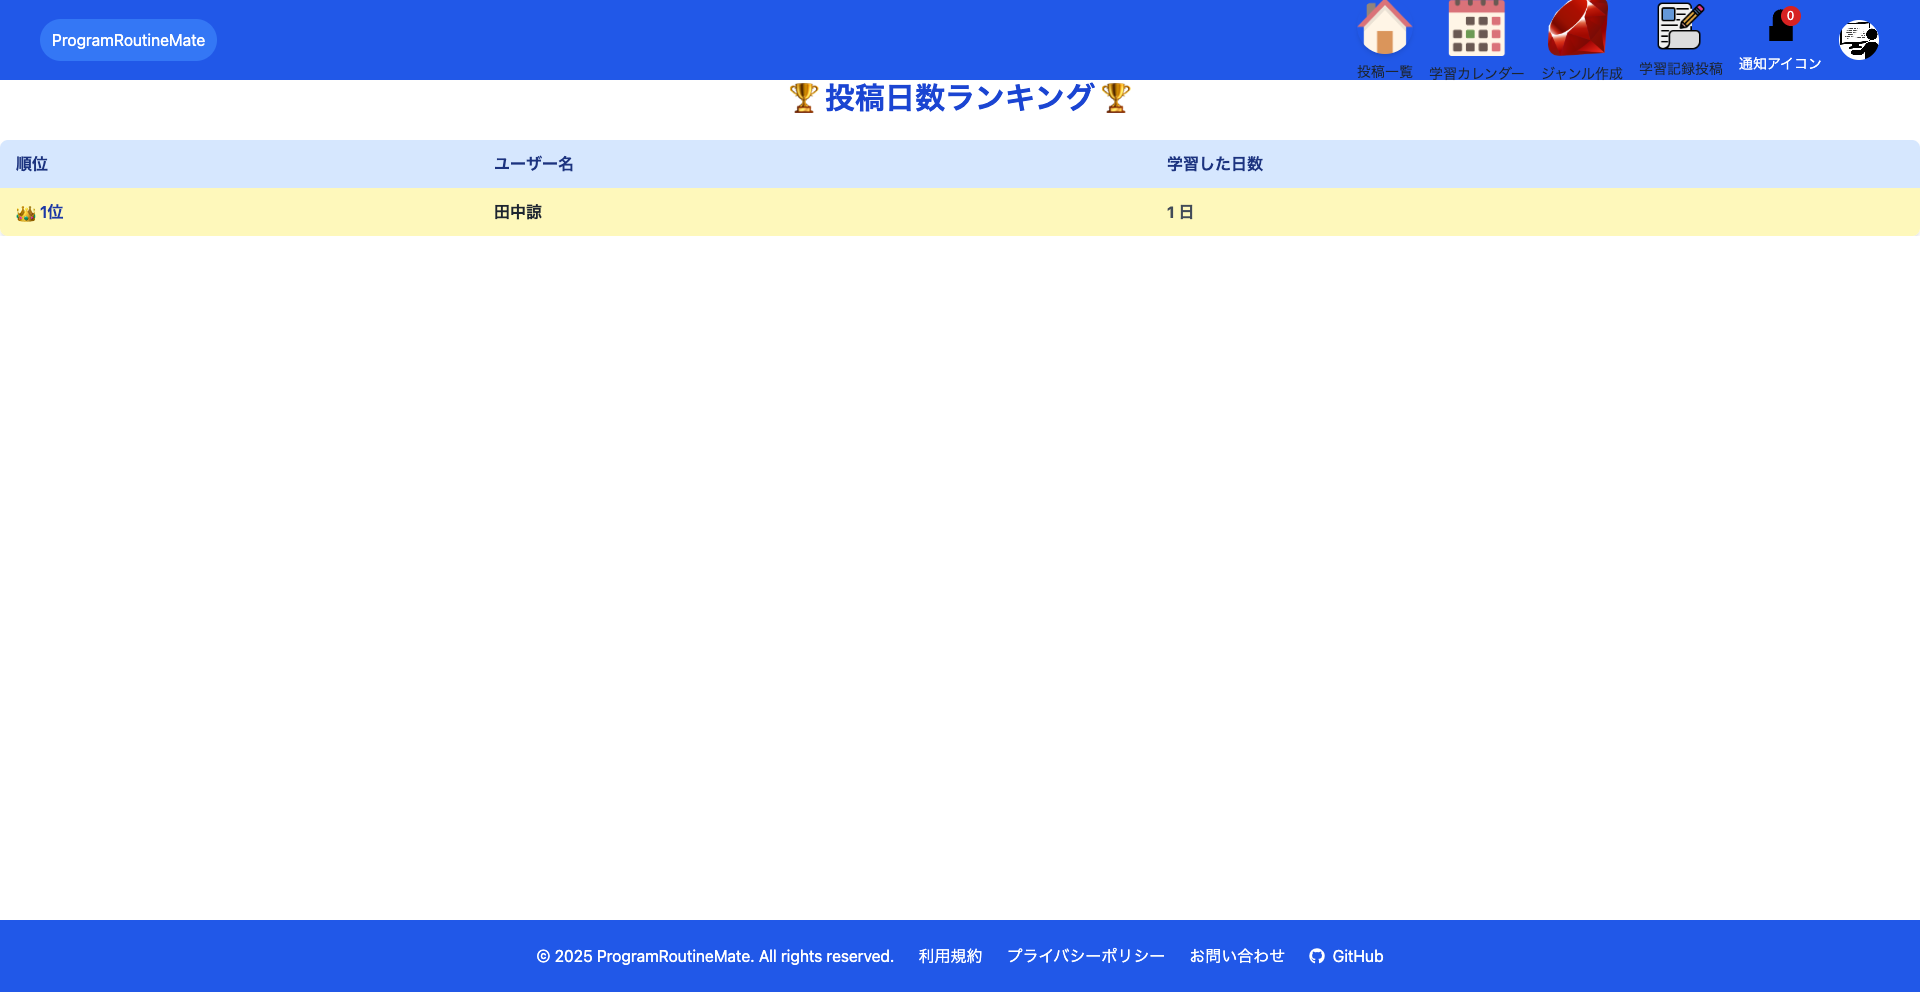
Task: Open the お問い合わせ footer link
Action: point(1236,956)
